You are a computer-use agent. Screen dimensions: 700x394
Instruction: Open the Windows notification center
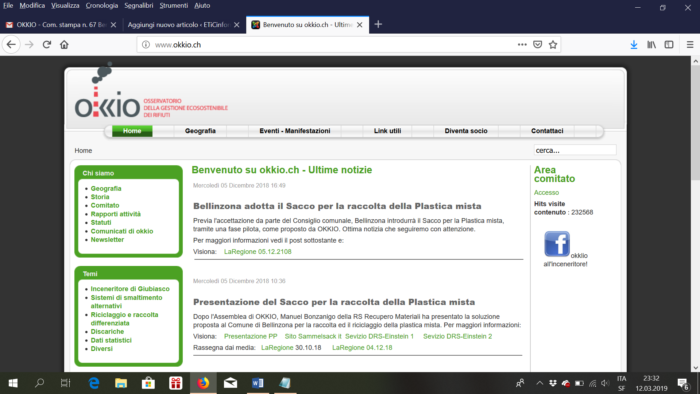click(683, 383)
